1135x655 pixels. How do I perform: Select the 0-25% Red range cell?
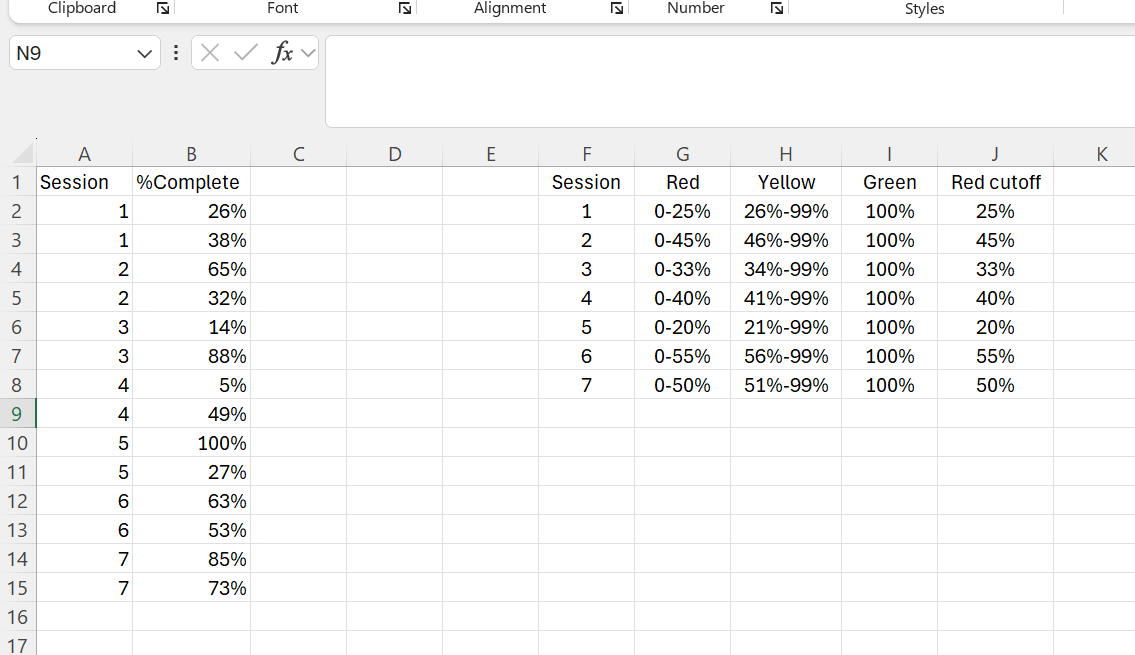click(683, 211)
